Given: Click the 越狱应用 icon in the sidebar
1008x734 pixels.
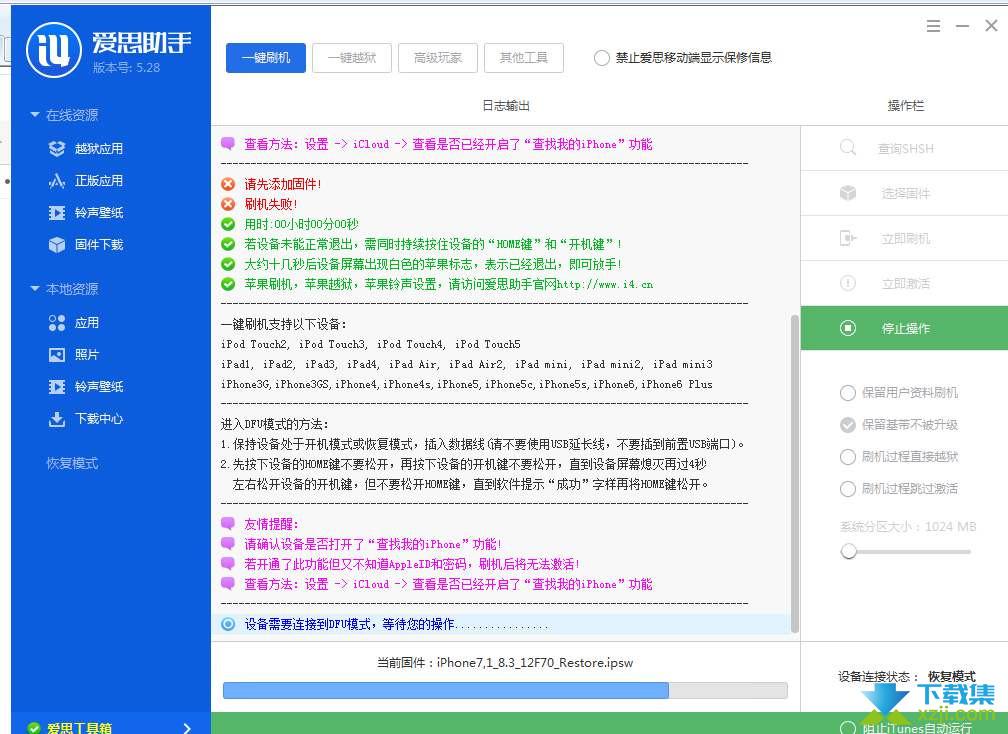Looking at the screenshot, I should click(x=57, y=148).
